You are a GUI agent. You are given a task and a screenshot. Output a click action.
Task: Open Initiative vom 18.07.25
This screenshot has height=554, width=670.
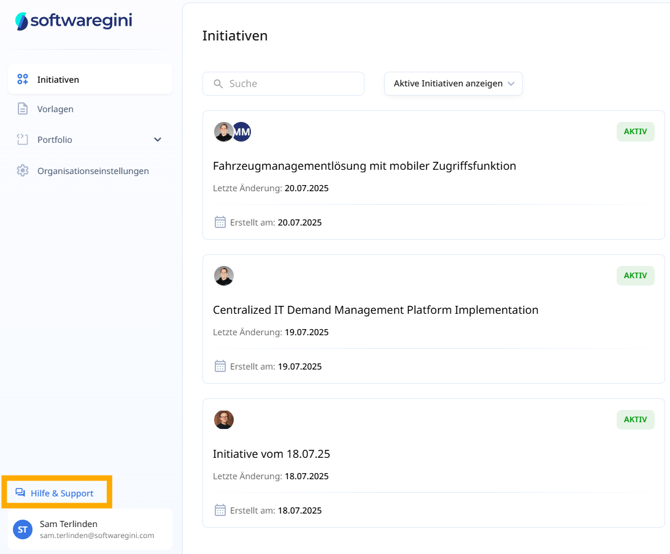(x=271, y=454)
